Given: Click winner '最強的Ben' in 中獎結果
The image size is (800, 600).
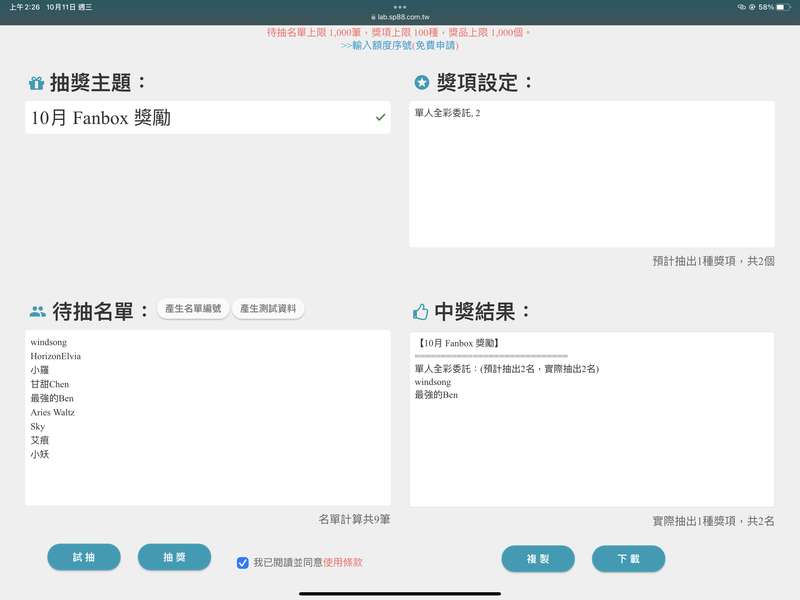Looking at the screenshot, I should (x=436, y=394).
